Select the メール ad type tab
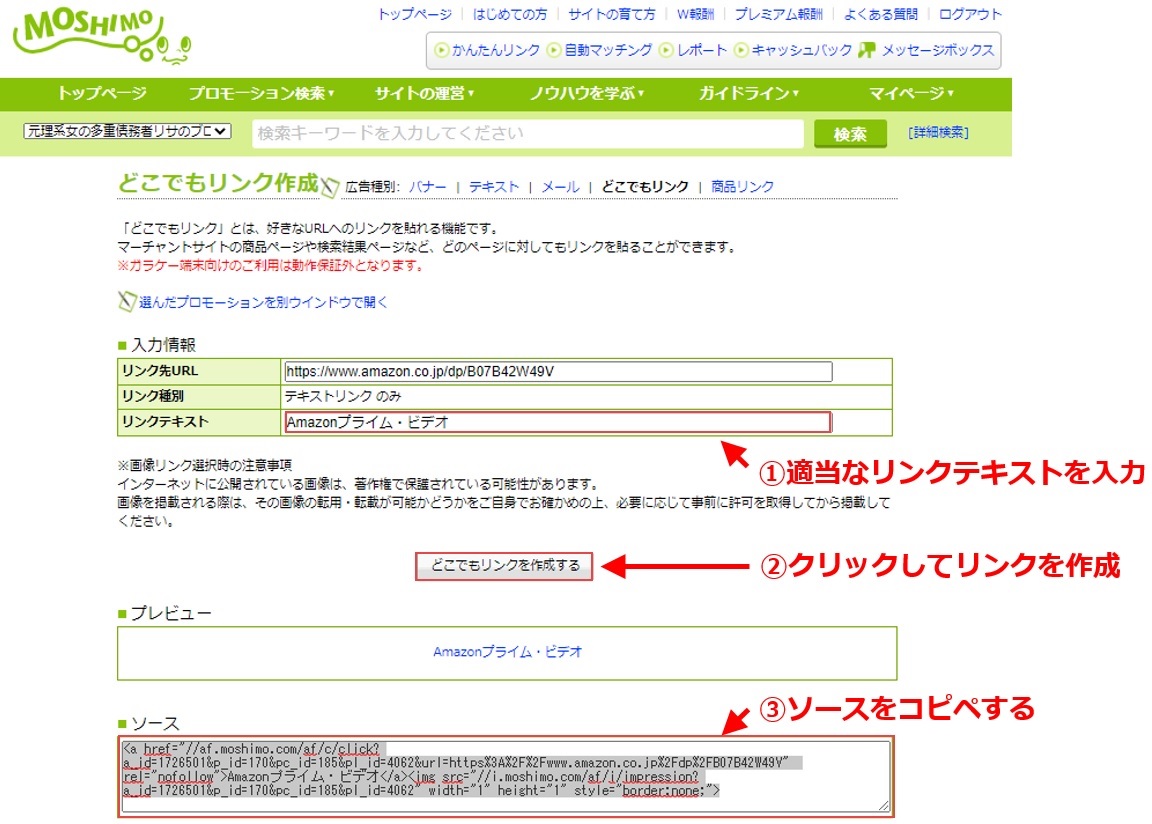 click(561, 187)
